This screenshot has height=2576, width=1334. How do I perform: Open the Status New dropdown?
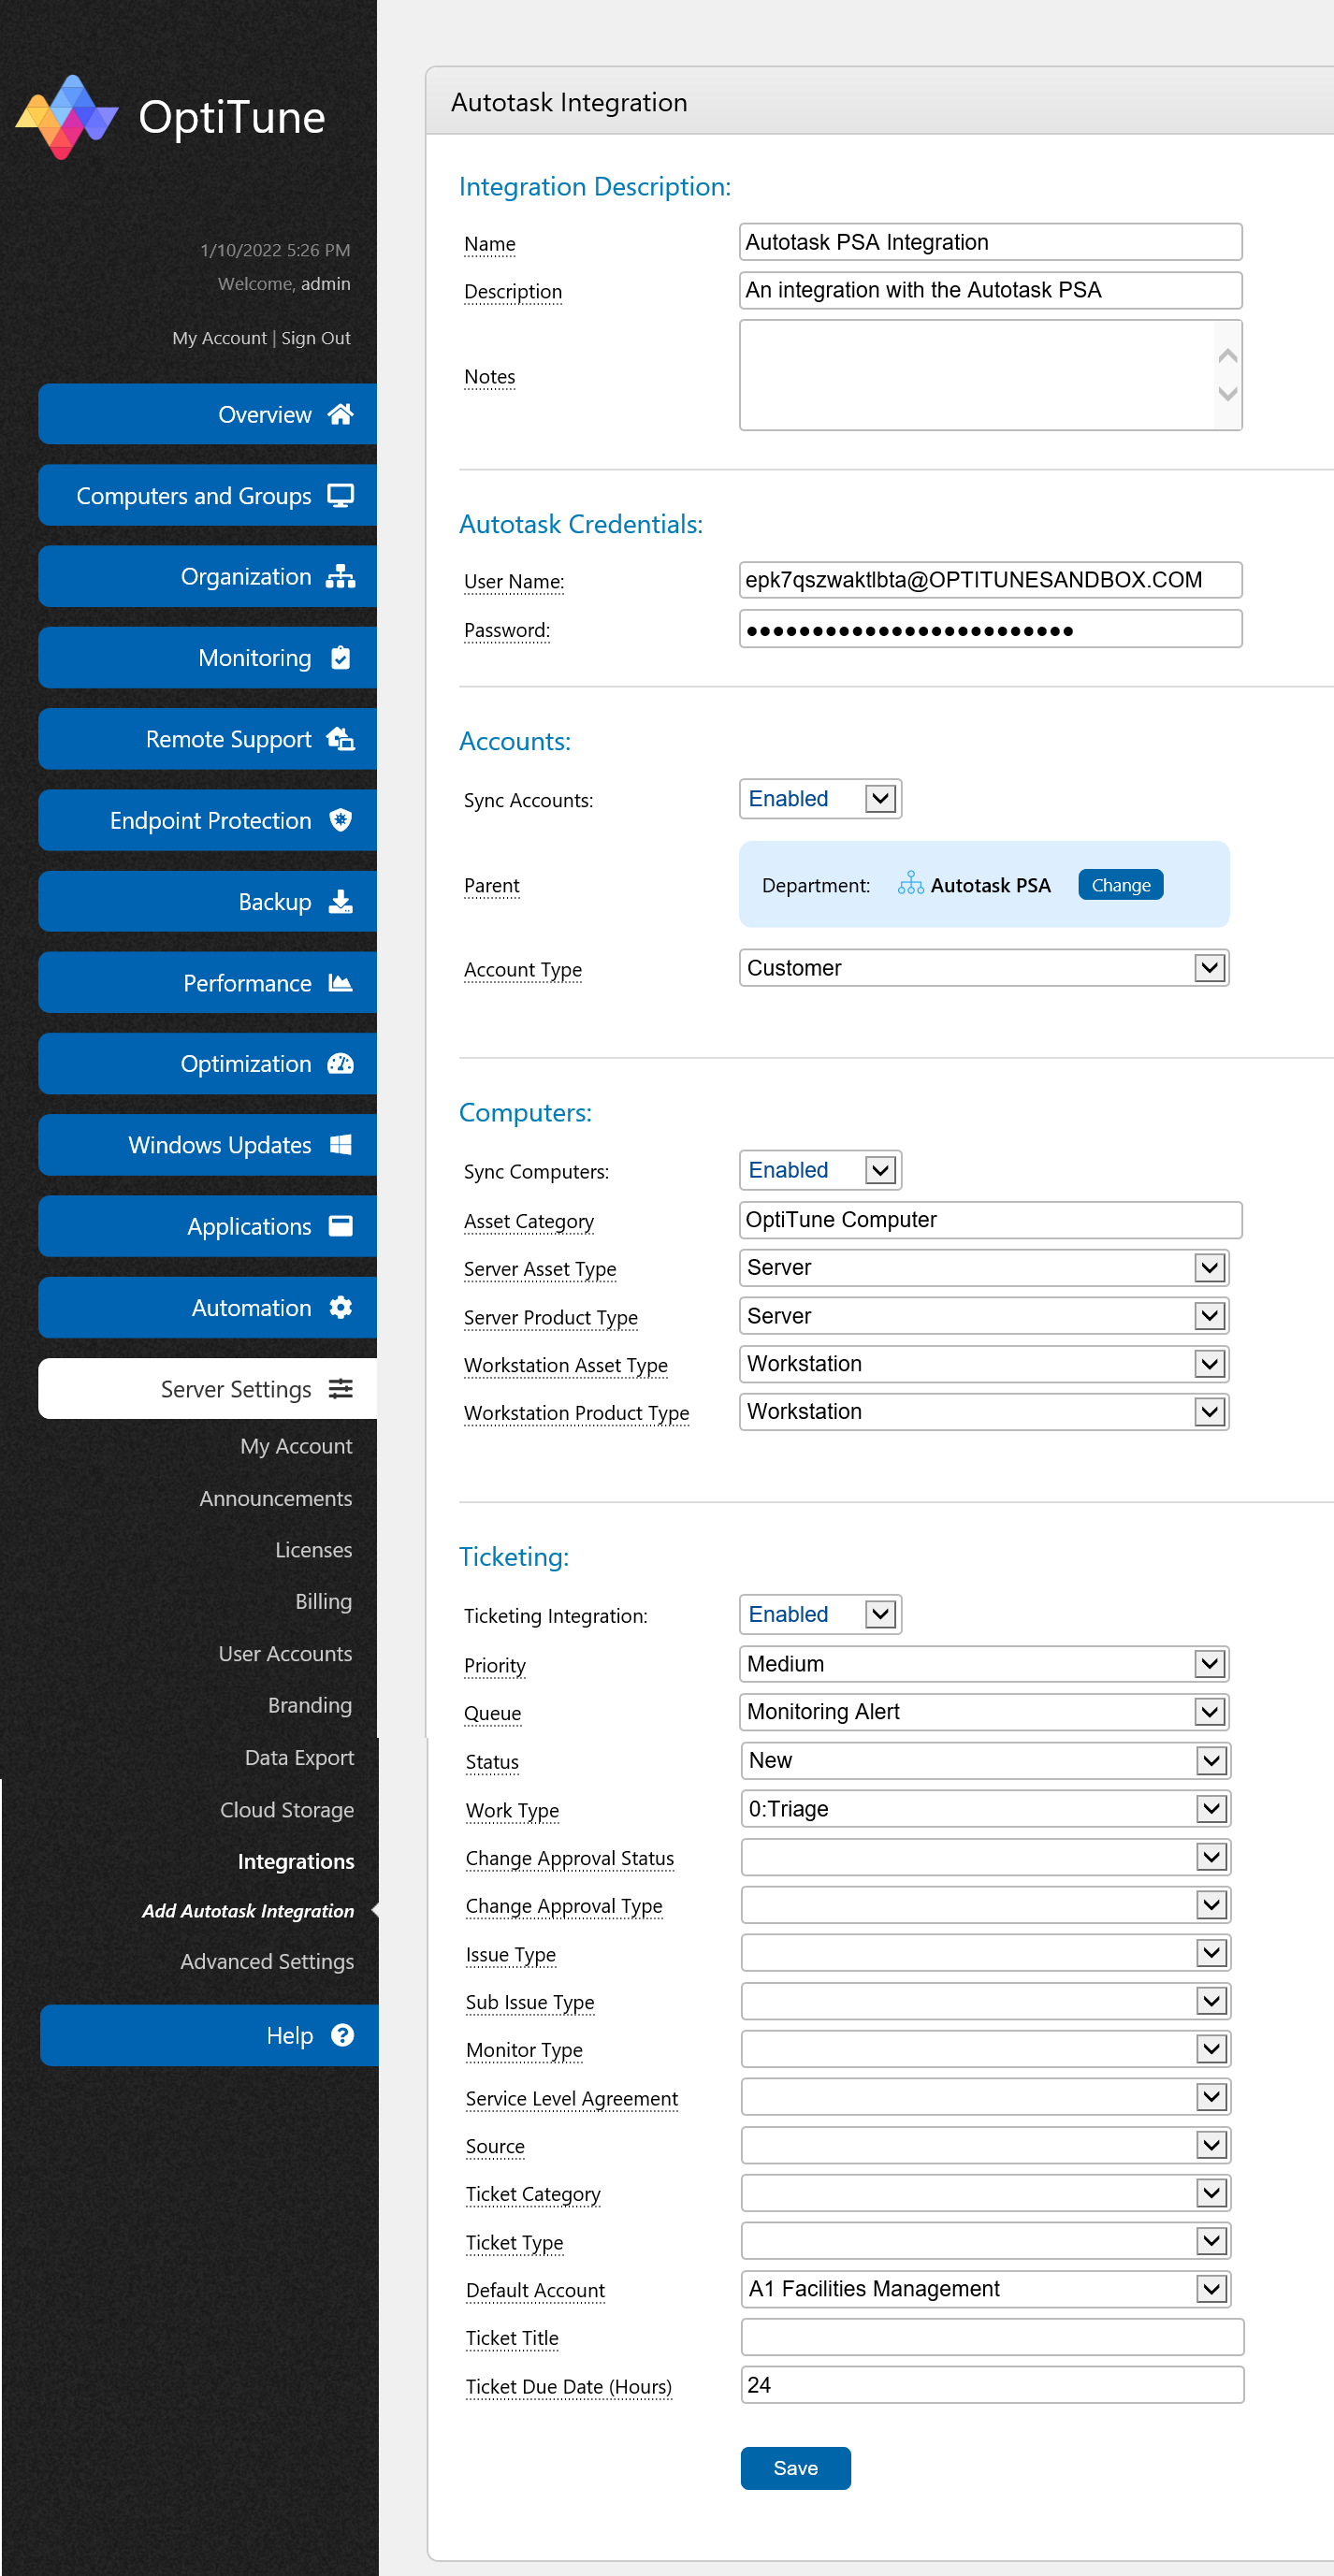(x=986, y=1760)
